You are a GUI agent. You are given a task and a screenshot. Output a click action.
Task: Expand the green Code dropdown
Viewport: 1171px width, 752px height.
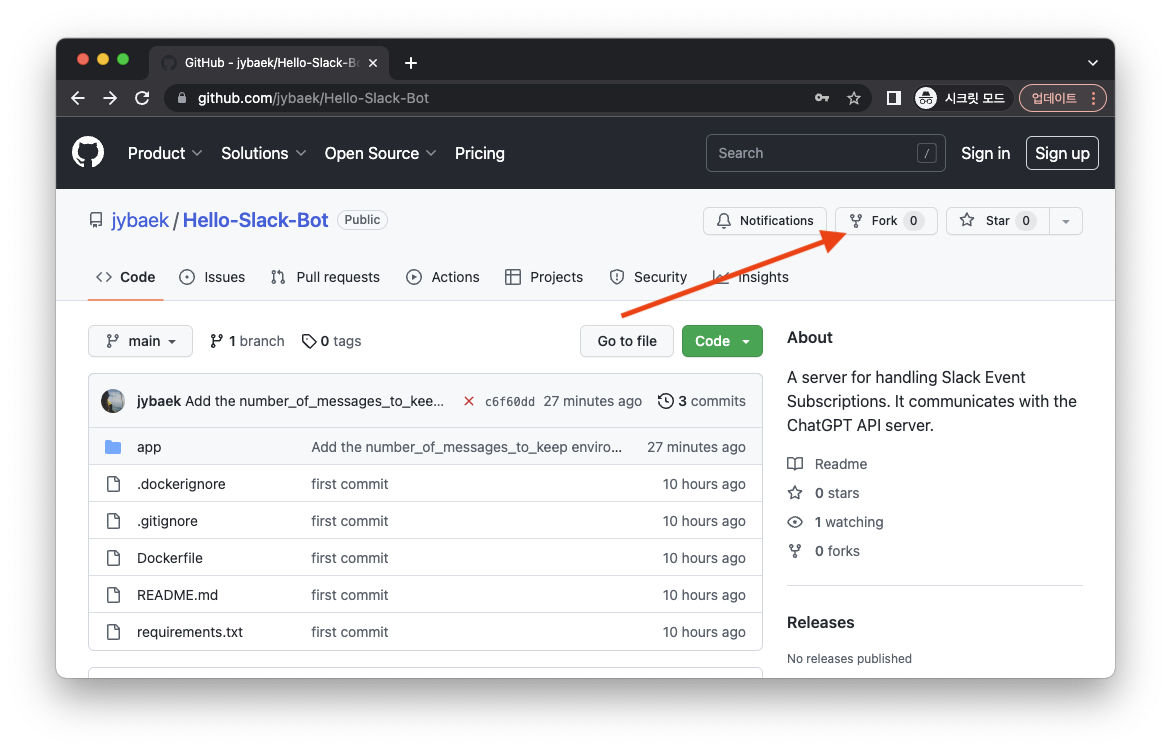722,341
